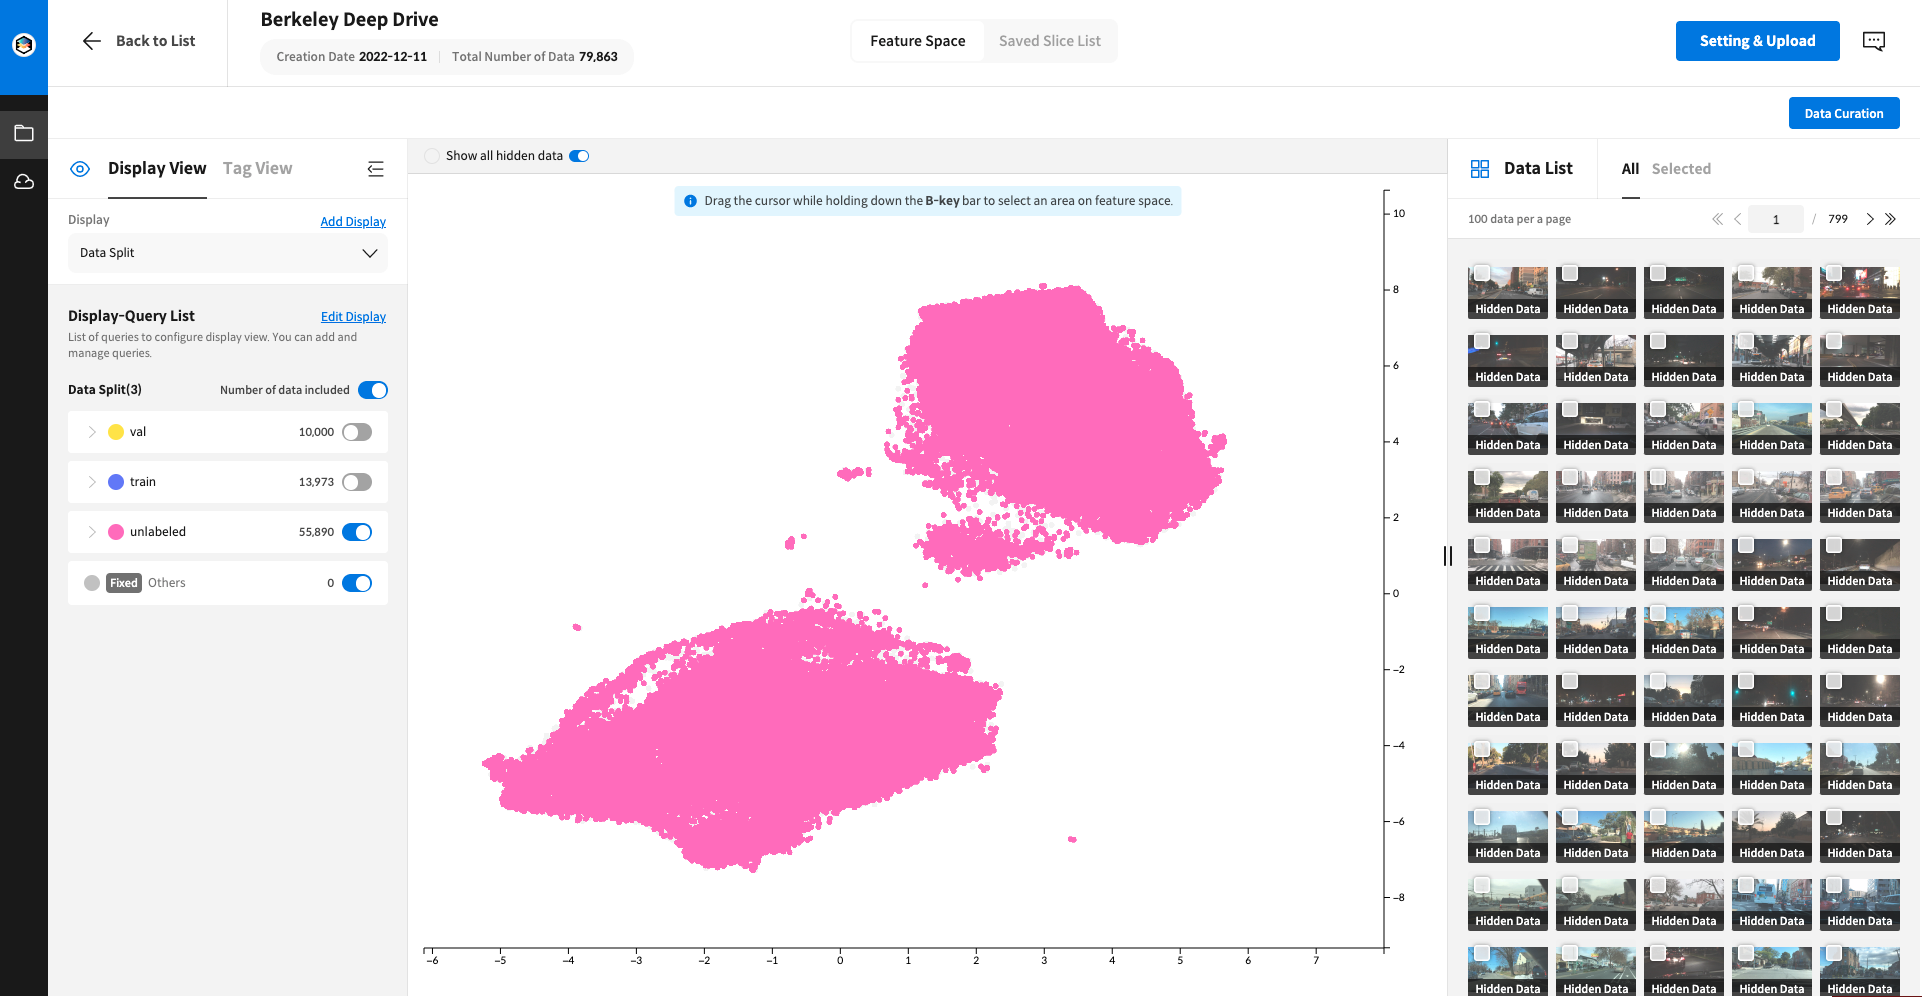Click the 55,890 unlabeled count
1922x997 pixels.
pos(316,532)
